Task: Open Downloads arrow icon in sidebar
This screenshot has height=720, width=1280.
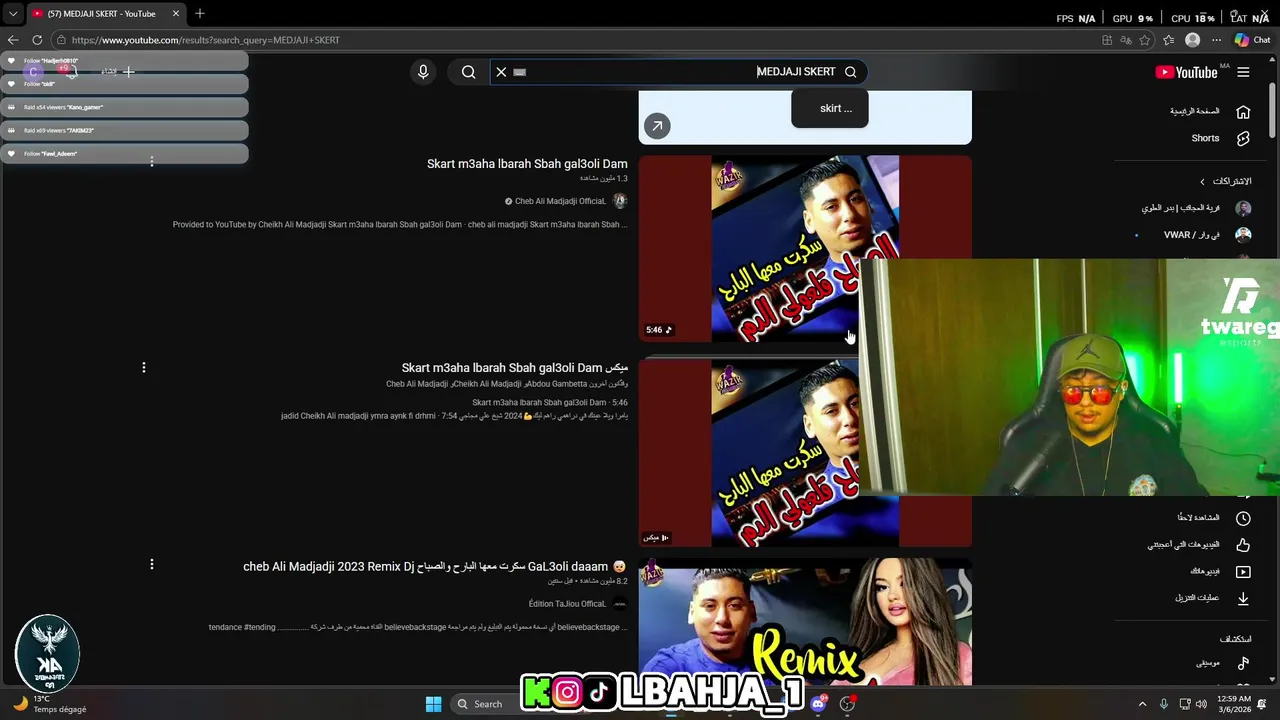Action: 1243,598
